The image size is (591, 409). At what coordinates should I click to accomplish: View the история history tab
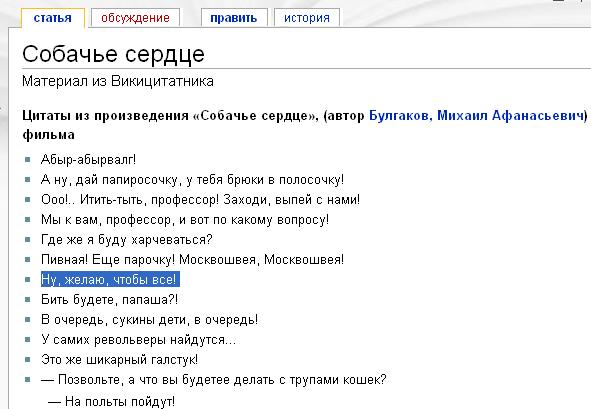pos(307,18)
